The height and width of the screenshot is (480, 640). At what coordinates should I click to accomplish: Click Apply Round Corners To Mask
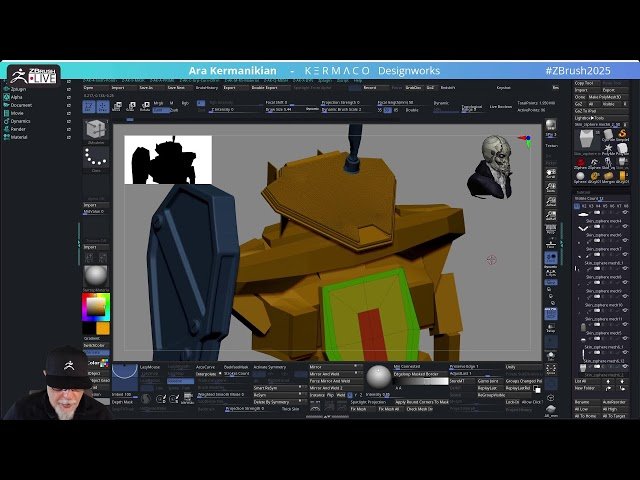(422, 402)
